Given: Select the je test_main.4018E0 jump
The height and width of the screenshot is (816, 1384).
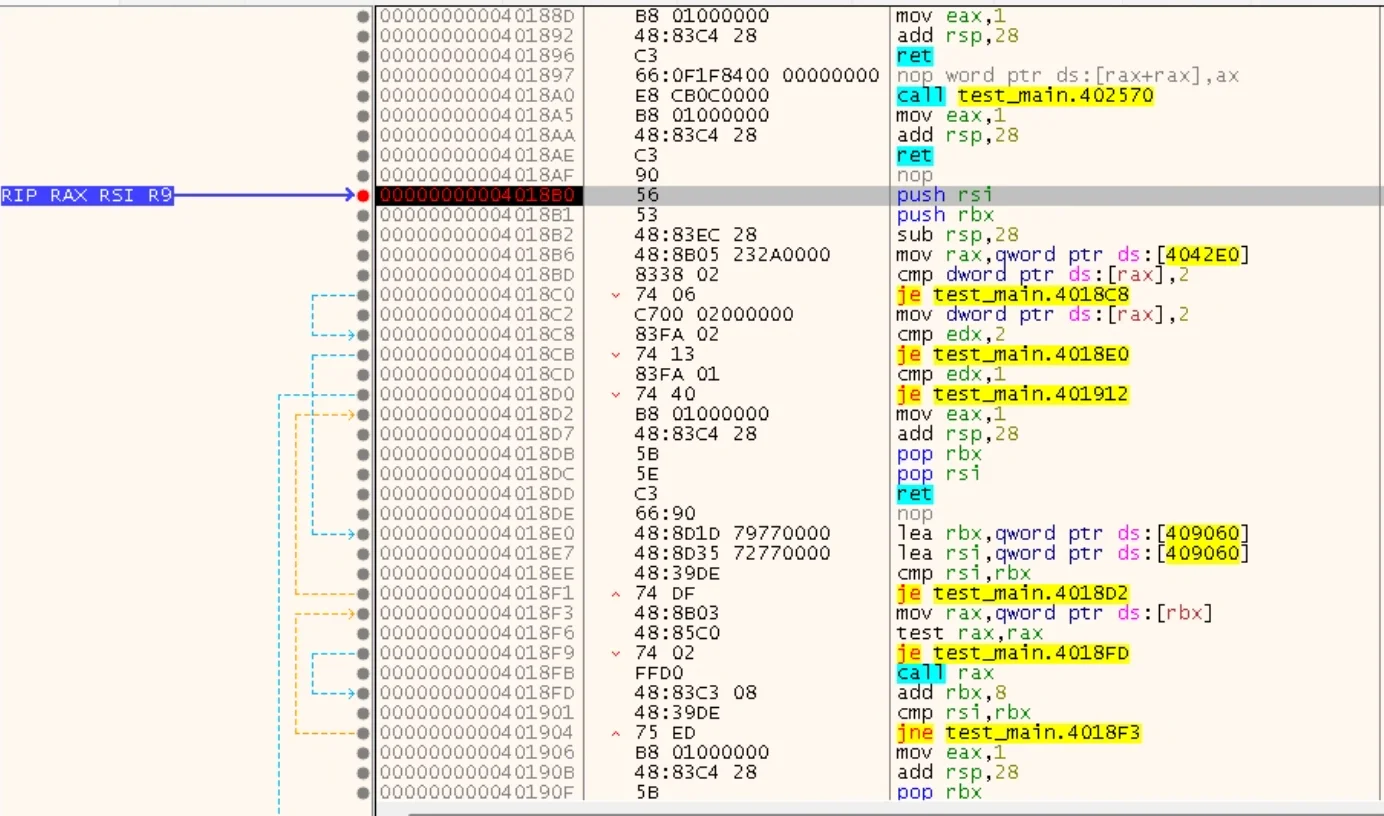Looking at the screenshot, I should 1012,355.
